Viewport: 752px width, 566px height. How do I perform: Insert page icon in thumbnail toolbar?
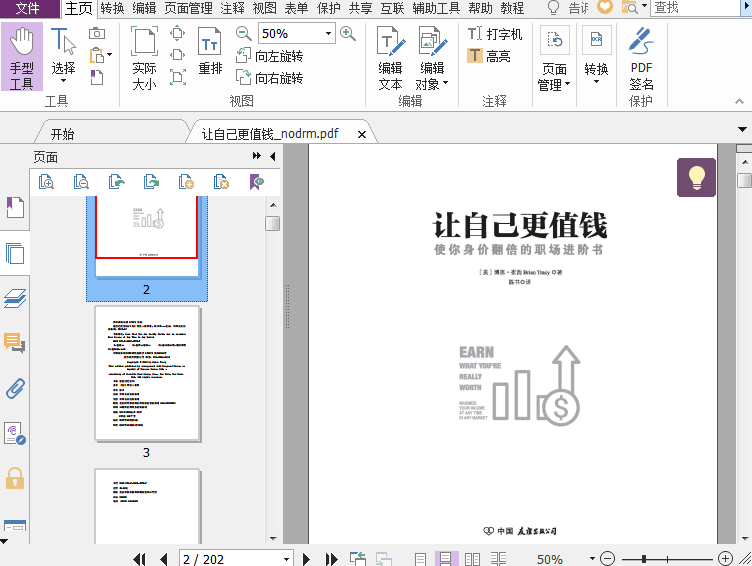[x=186, y=182]
